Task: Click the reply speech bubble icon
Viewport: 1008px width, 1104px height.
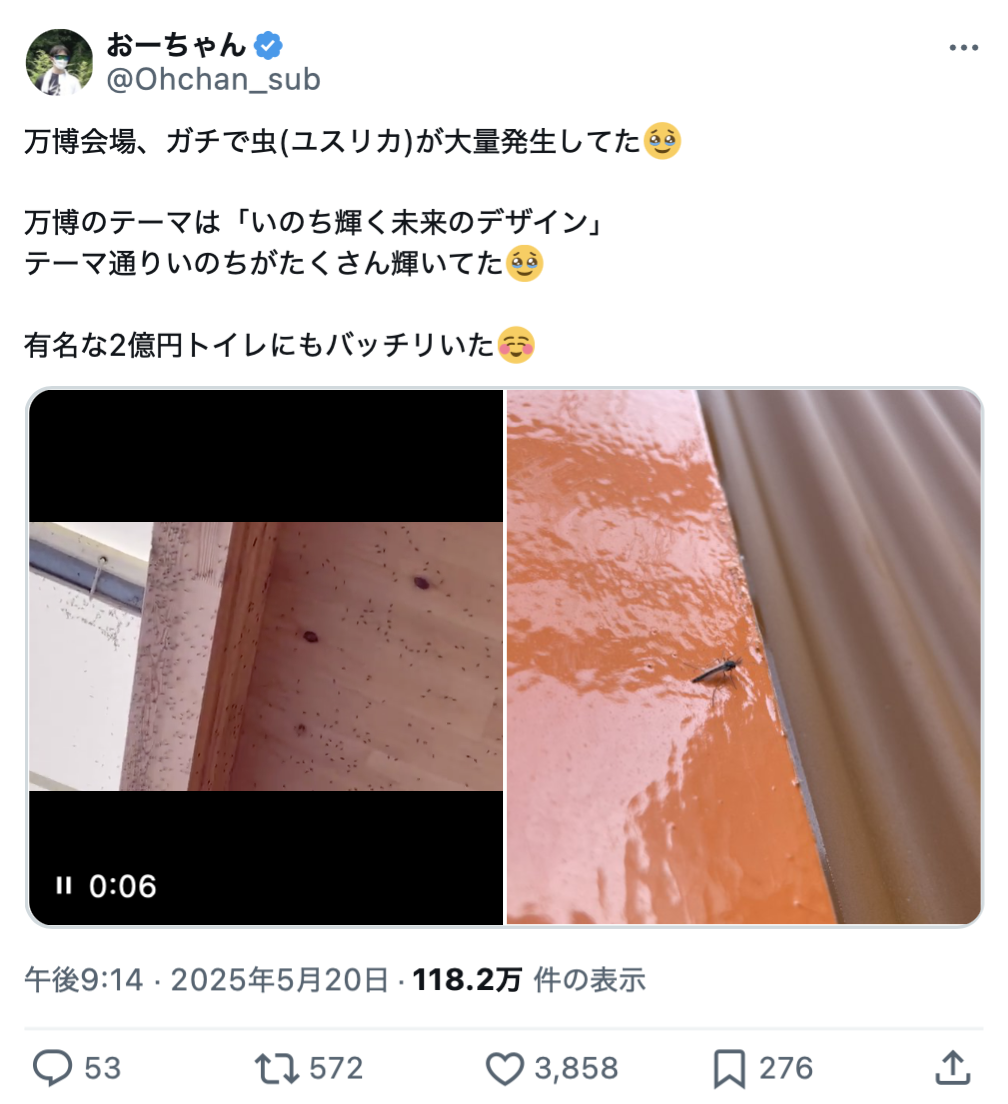Action: click(53, 1068)
